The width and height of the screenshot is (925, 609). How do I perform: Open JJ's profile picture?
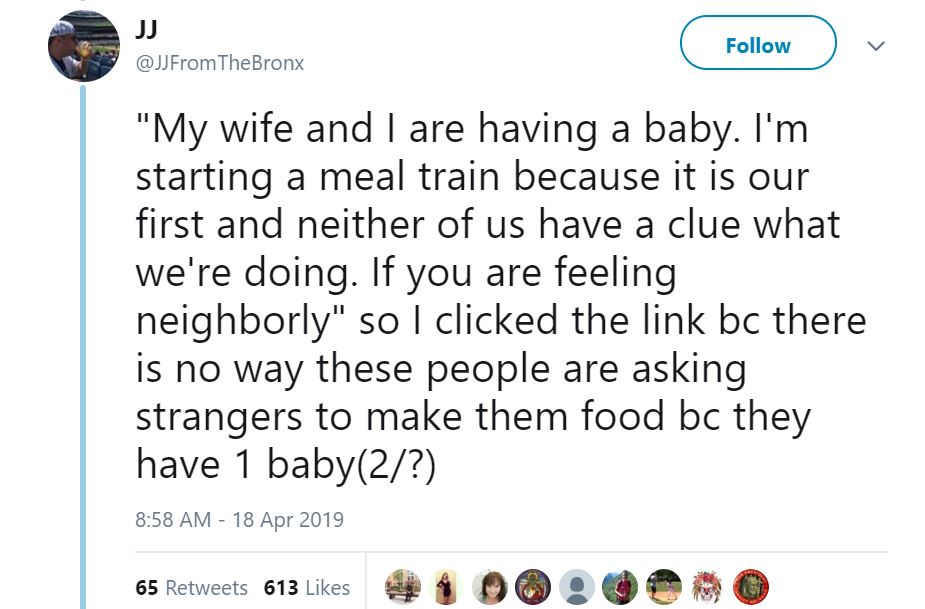[85, 46]
